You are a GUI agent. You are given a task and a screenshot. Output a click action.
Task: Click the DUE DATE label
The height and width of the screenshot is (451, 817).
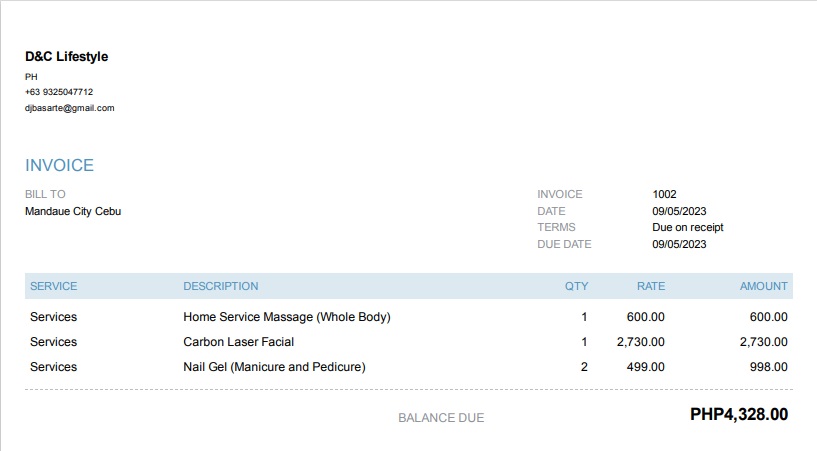(x=564, y=244)
